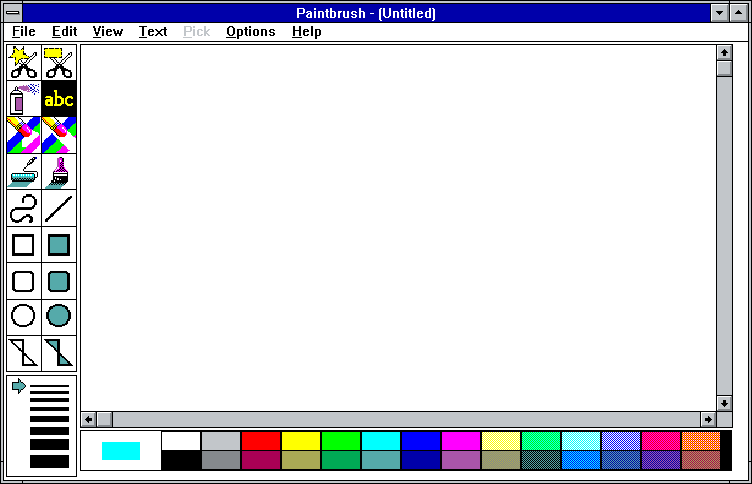Select the olive color swatch
752x484 pixels.
pos(301,460)
